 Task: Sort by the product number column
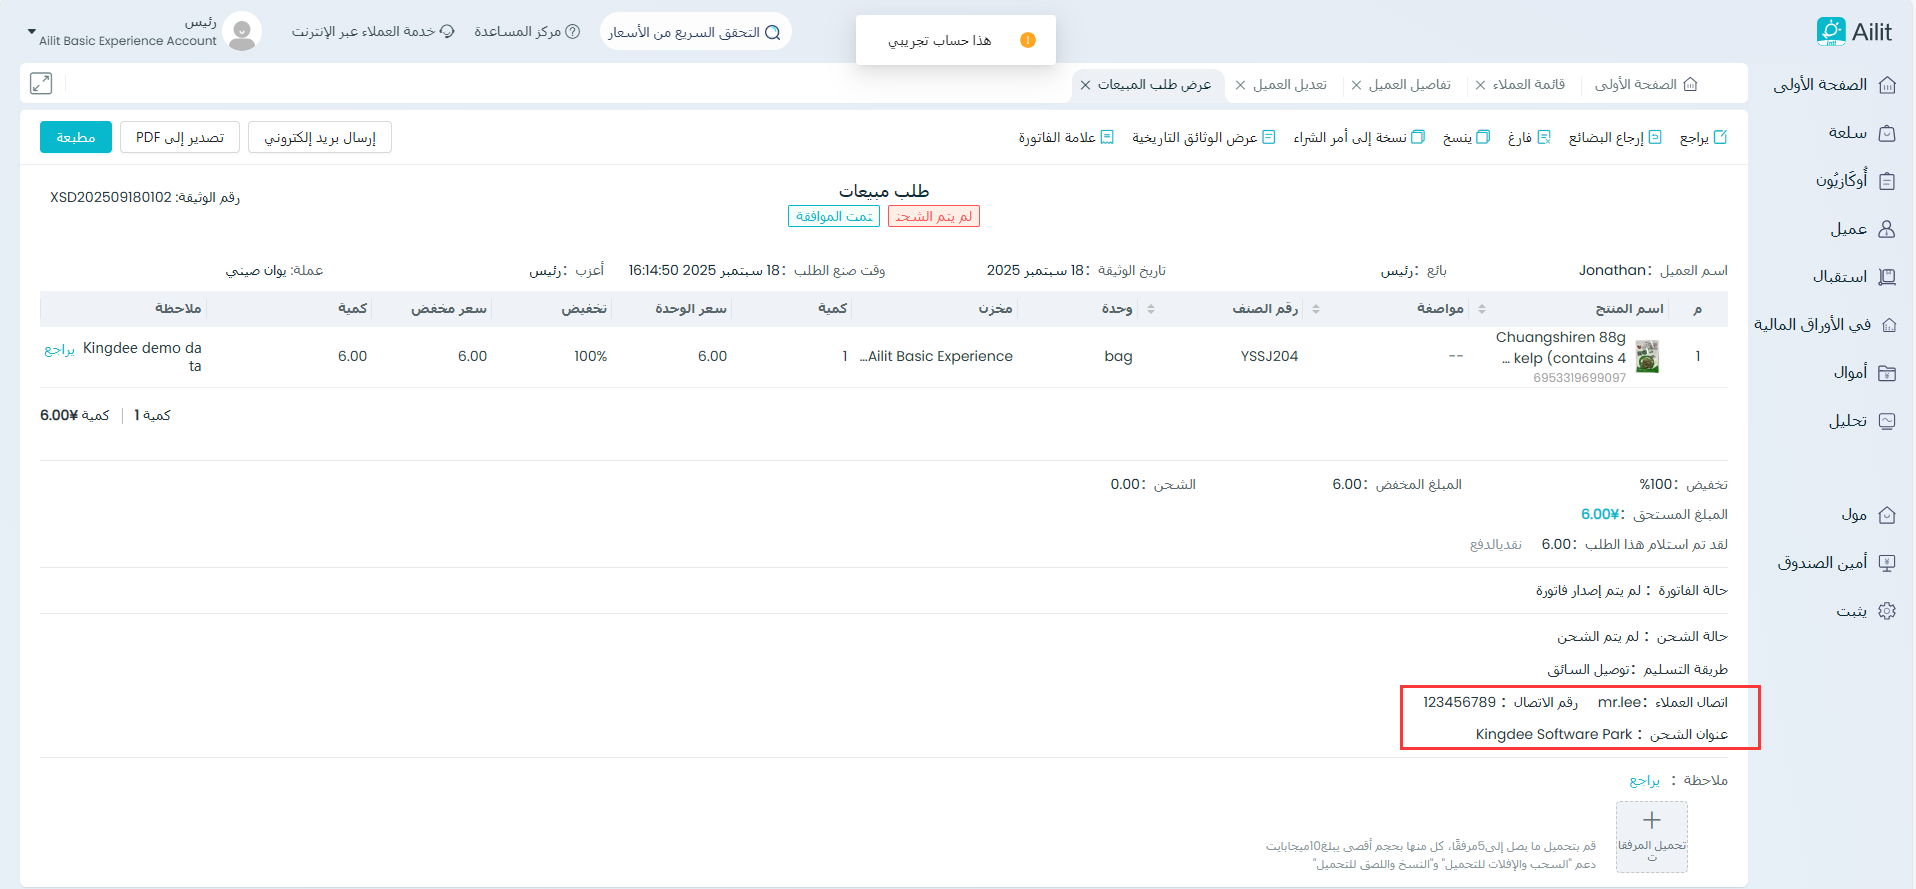(1316, 309)
